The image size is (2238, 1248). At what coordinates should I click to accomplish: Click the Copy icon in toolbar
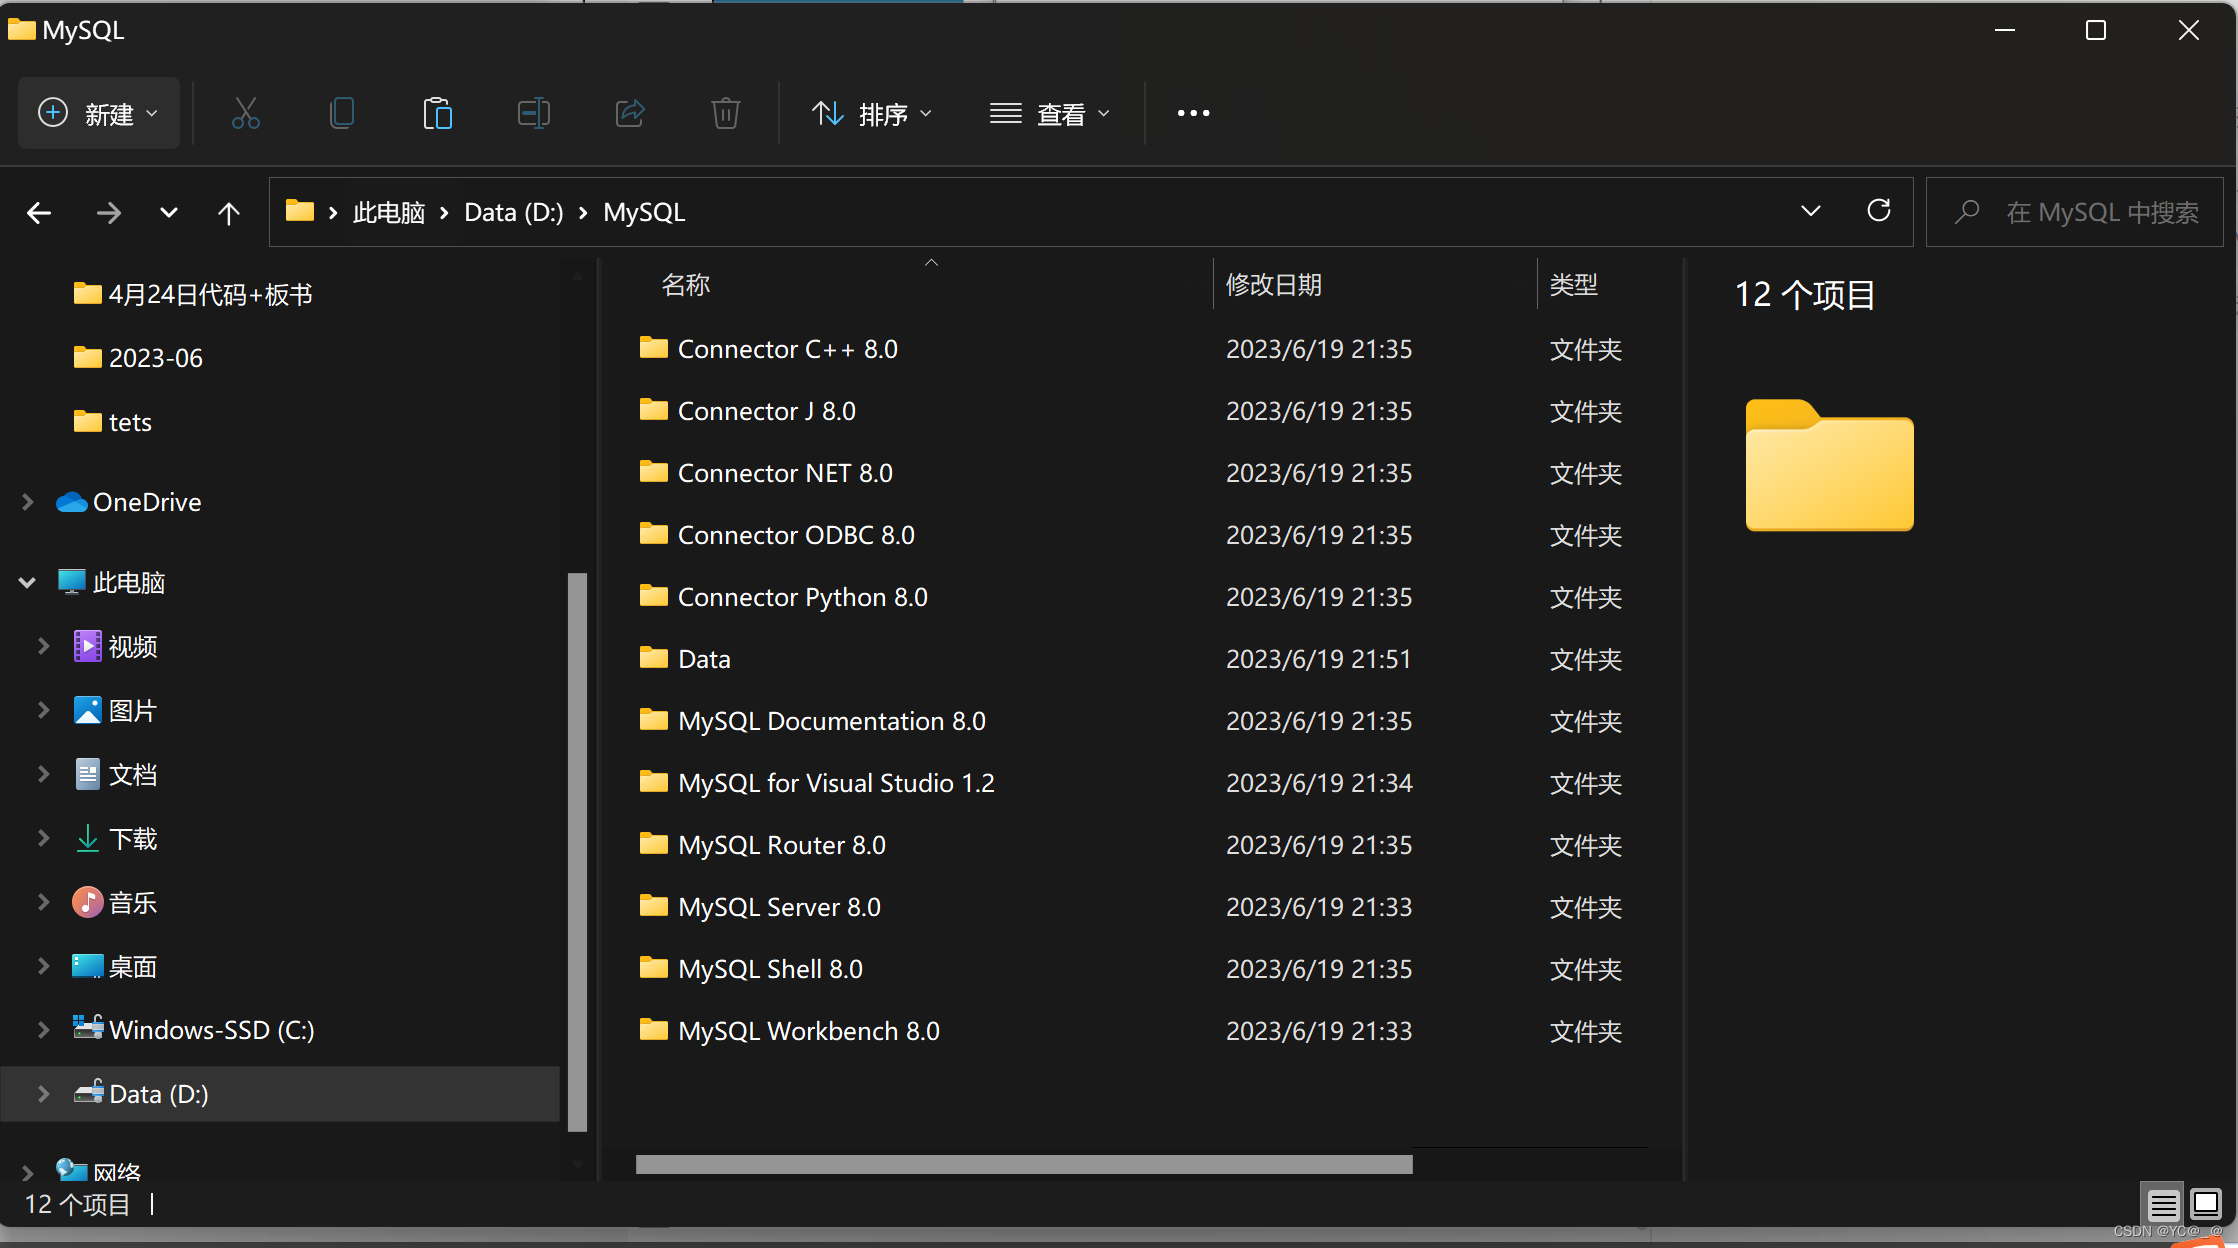point(342,113)
